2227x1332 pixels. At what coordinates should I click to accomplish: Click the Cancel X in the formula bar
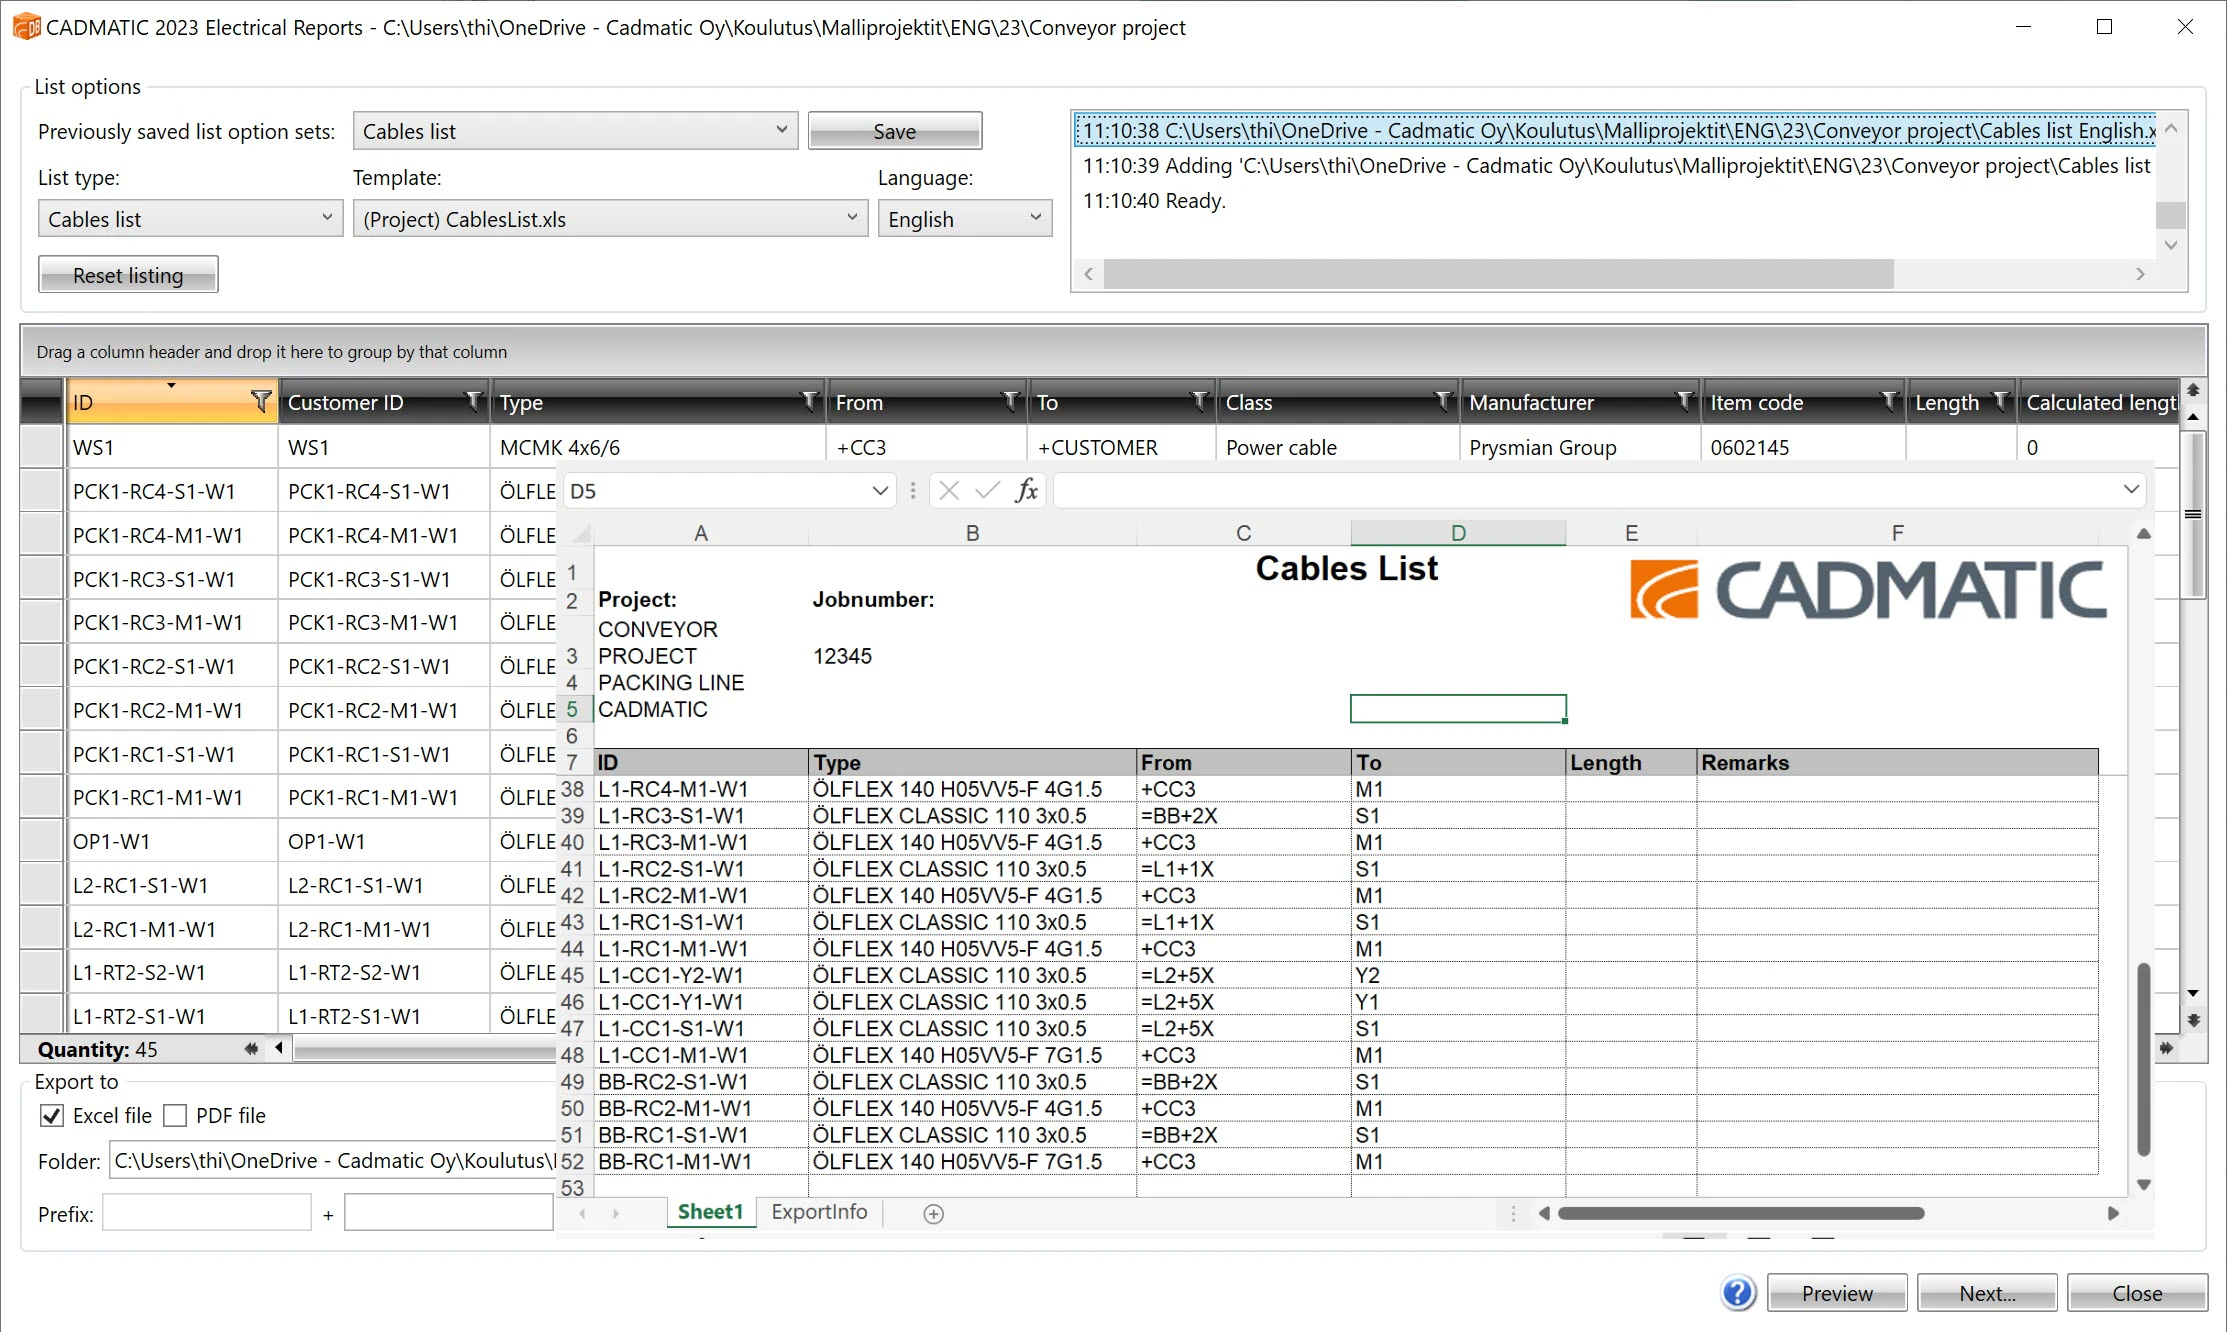click(949, 490)
